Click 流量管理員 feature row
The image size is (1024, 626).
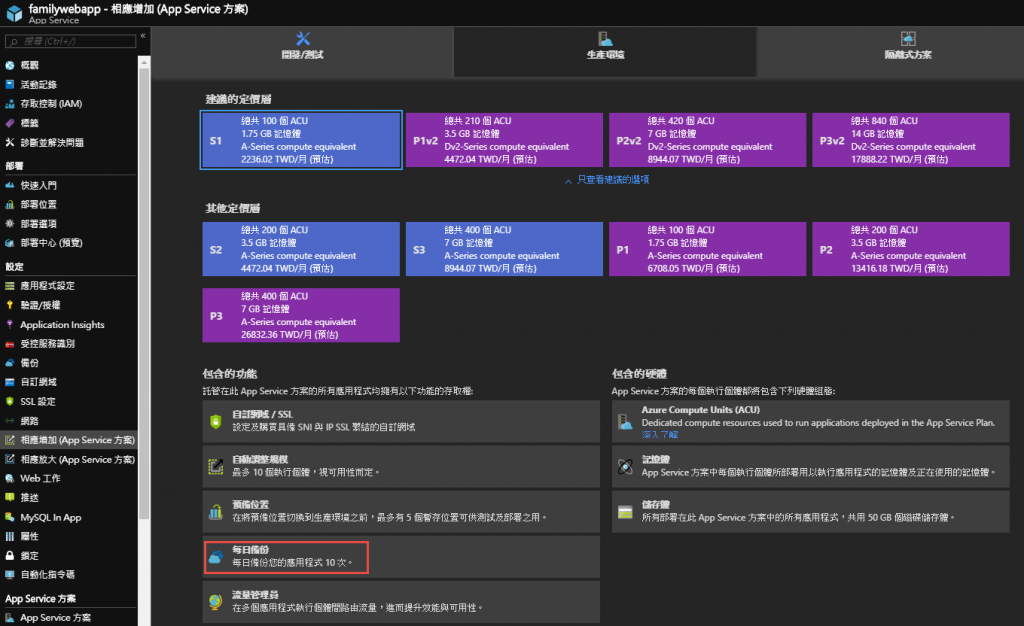[401, 602]
